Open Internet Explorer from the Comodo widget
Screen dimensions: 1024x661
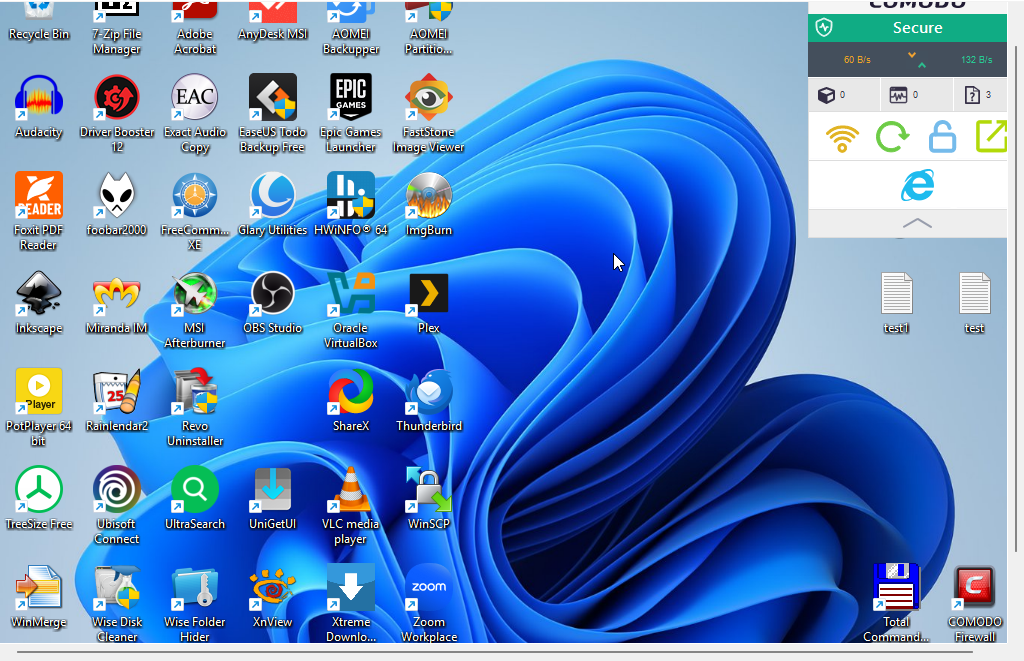pos(917,186)
